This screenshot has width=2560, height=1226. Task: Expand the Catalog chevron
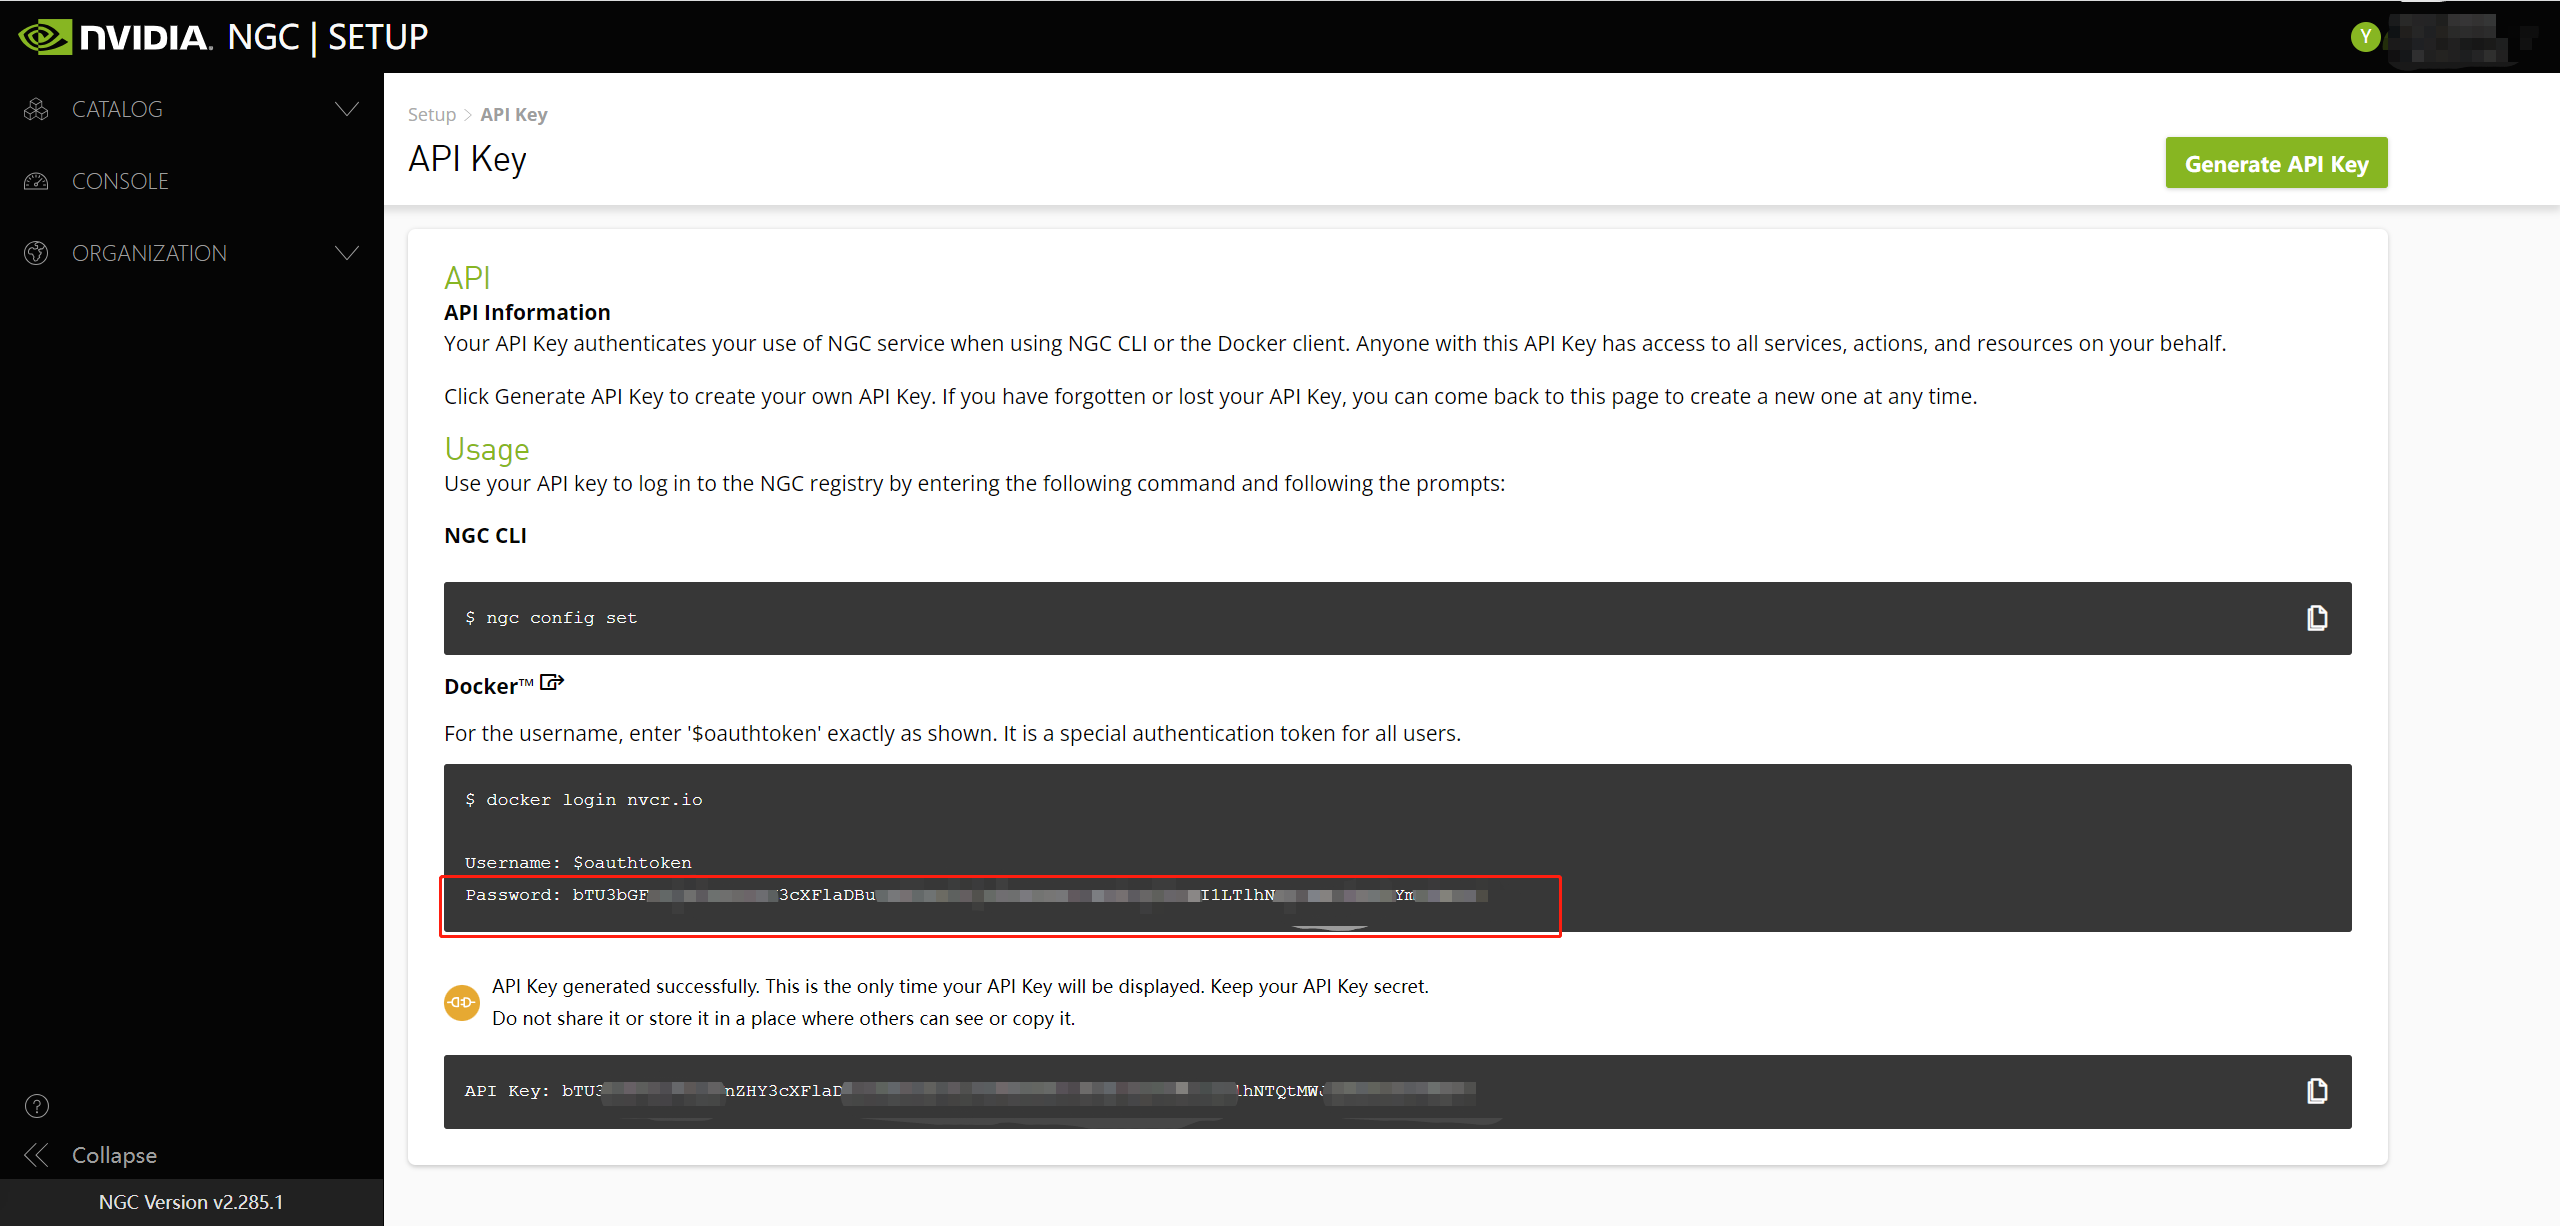[x=347, y=109]
